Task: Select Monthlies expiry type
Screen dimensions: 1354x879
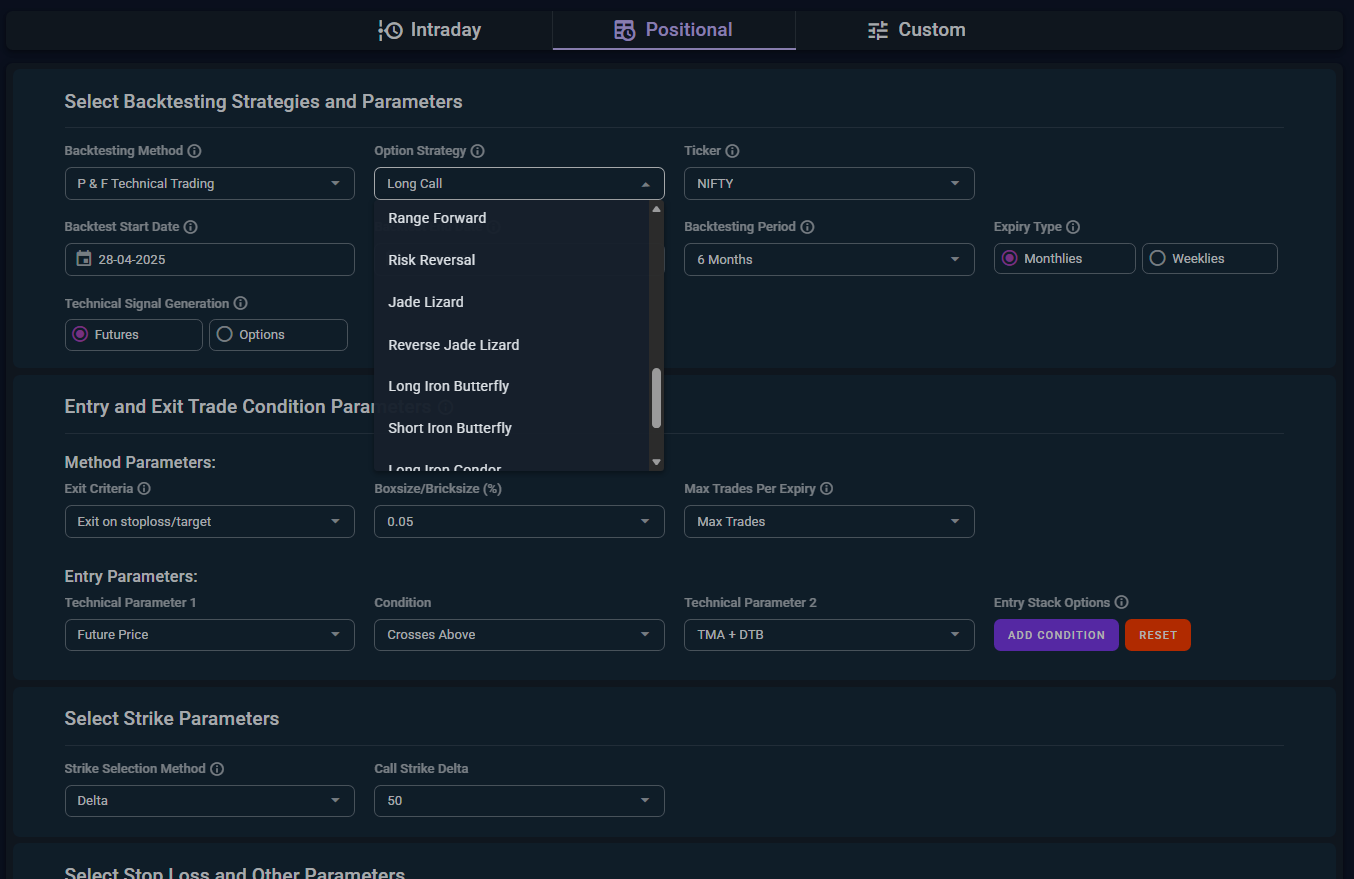Action: (x=1065, y=258)
